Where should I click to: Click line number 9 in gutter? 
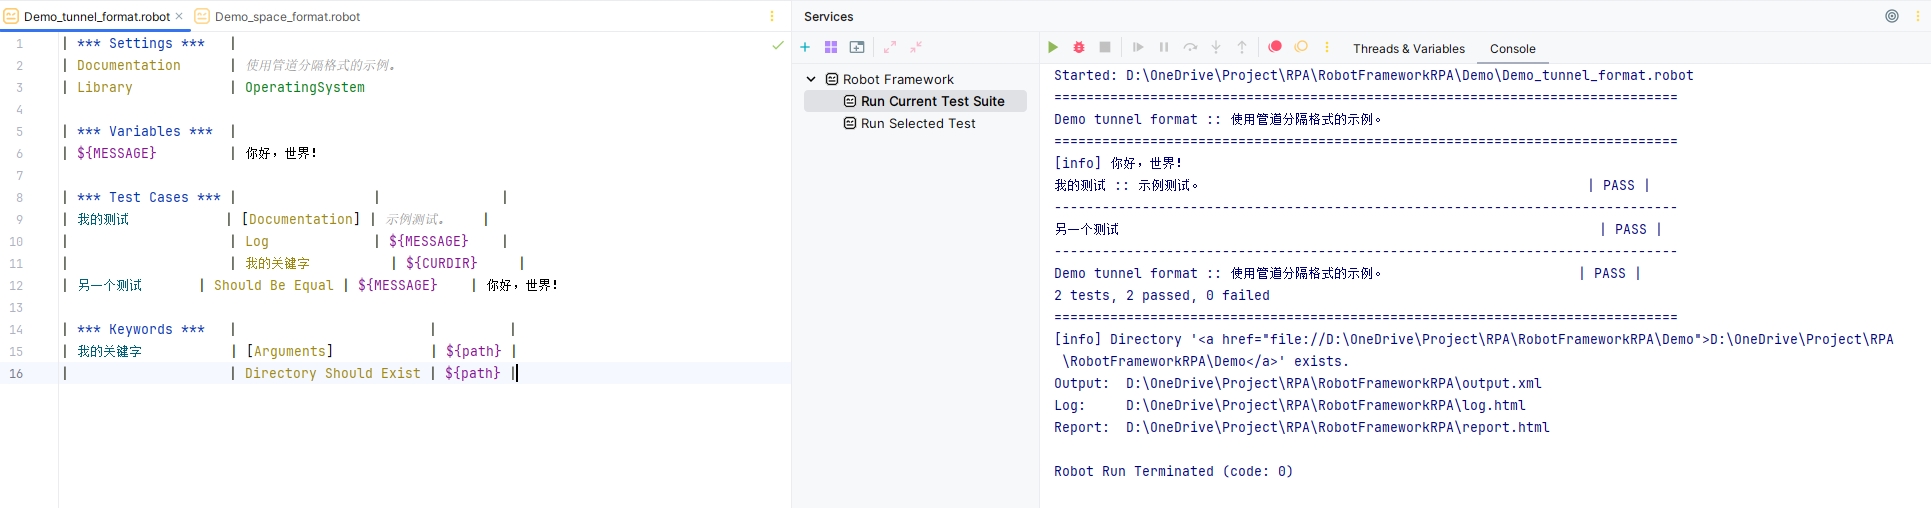(x=19, y=219)
